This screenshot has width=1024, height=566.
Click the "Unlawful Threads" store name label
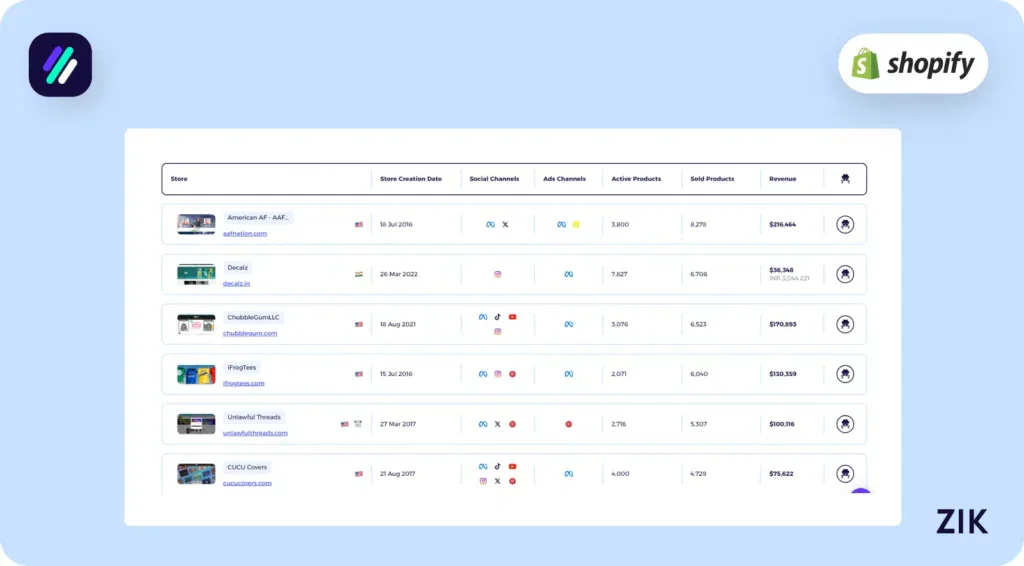254,417
